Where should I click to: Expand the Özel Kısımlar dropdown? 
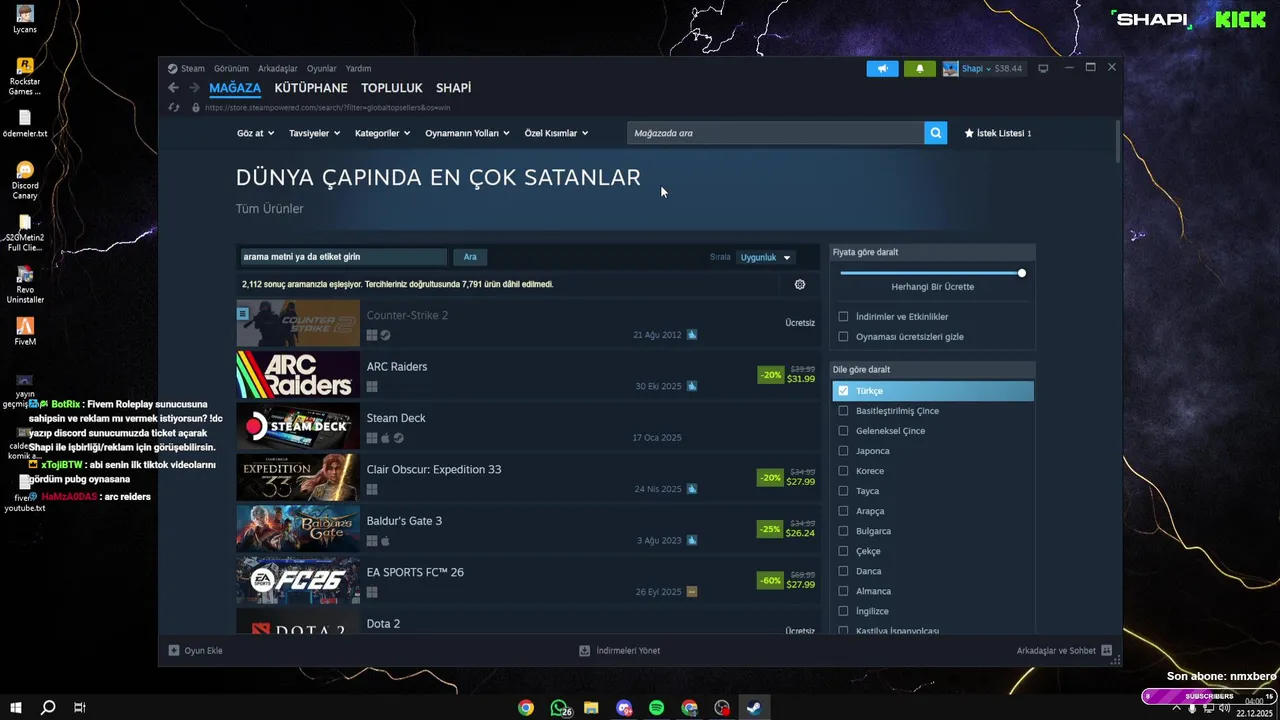556,133
